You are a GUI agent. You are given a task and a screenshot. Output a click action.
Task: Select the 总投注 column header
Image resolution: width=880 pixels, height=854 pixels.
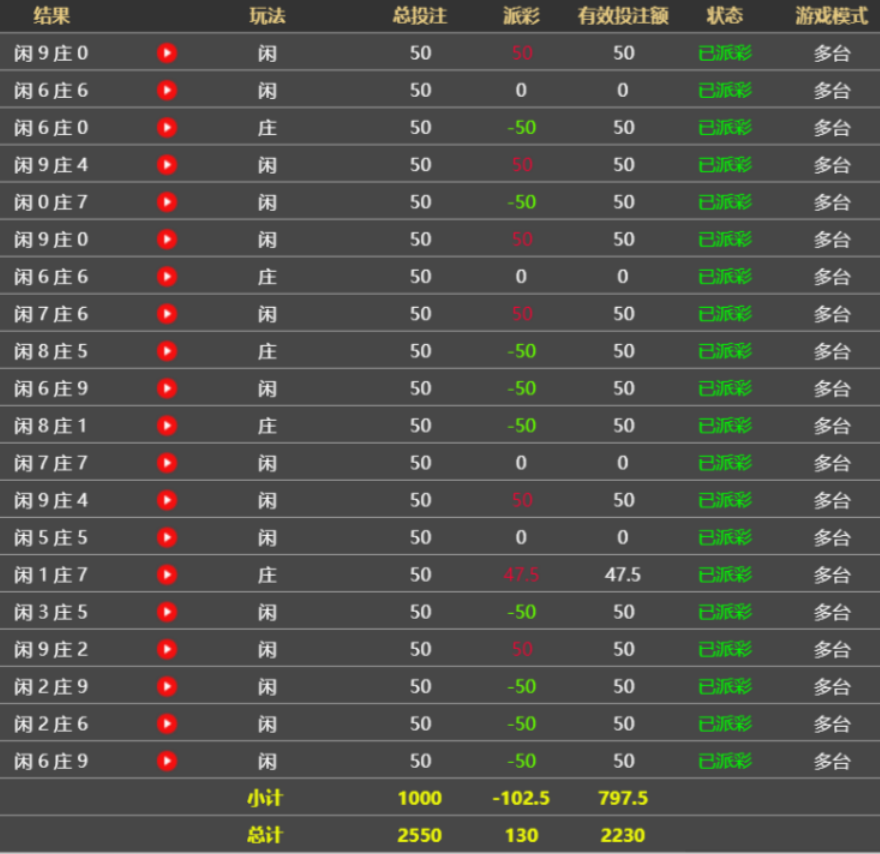pyautogui.click(x=420, y=15)
